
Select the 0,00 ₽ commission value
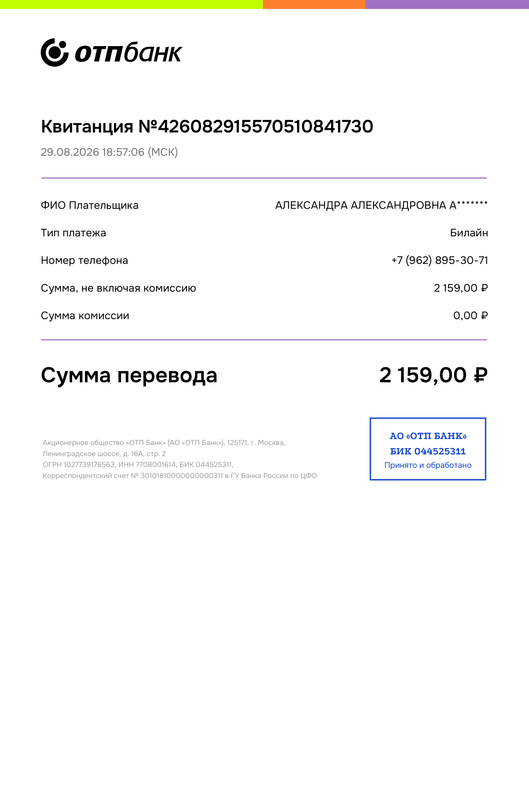470,315
